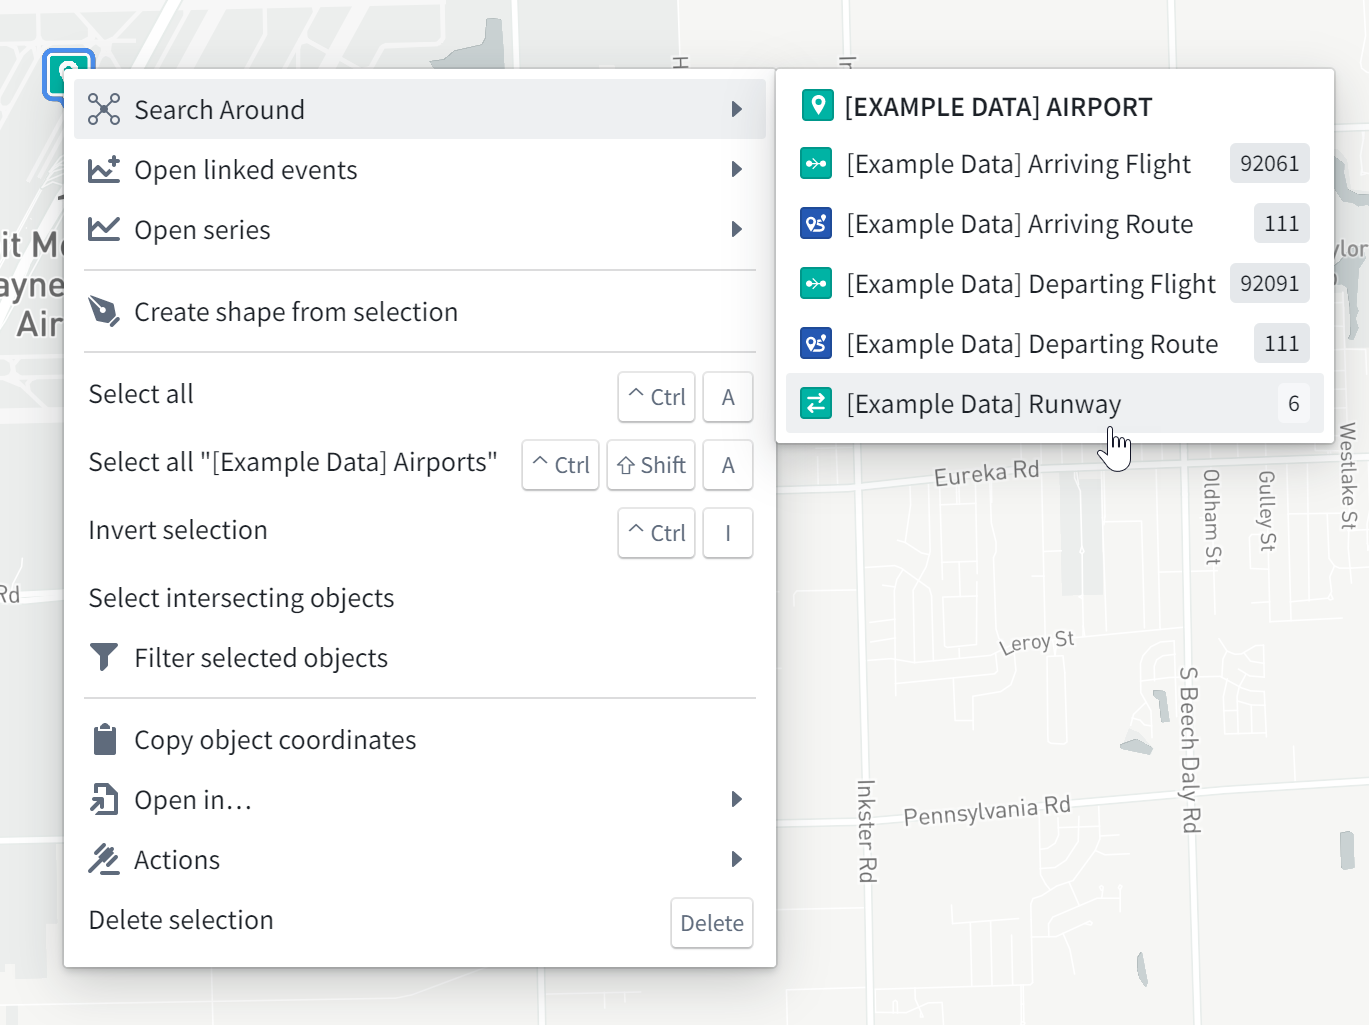Click the clipboard icon for Copy object coordinates
Screen dimensions: 1369x1025
pyautogui.click(x=104, y=739)
